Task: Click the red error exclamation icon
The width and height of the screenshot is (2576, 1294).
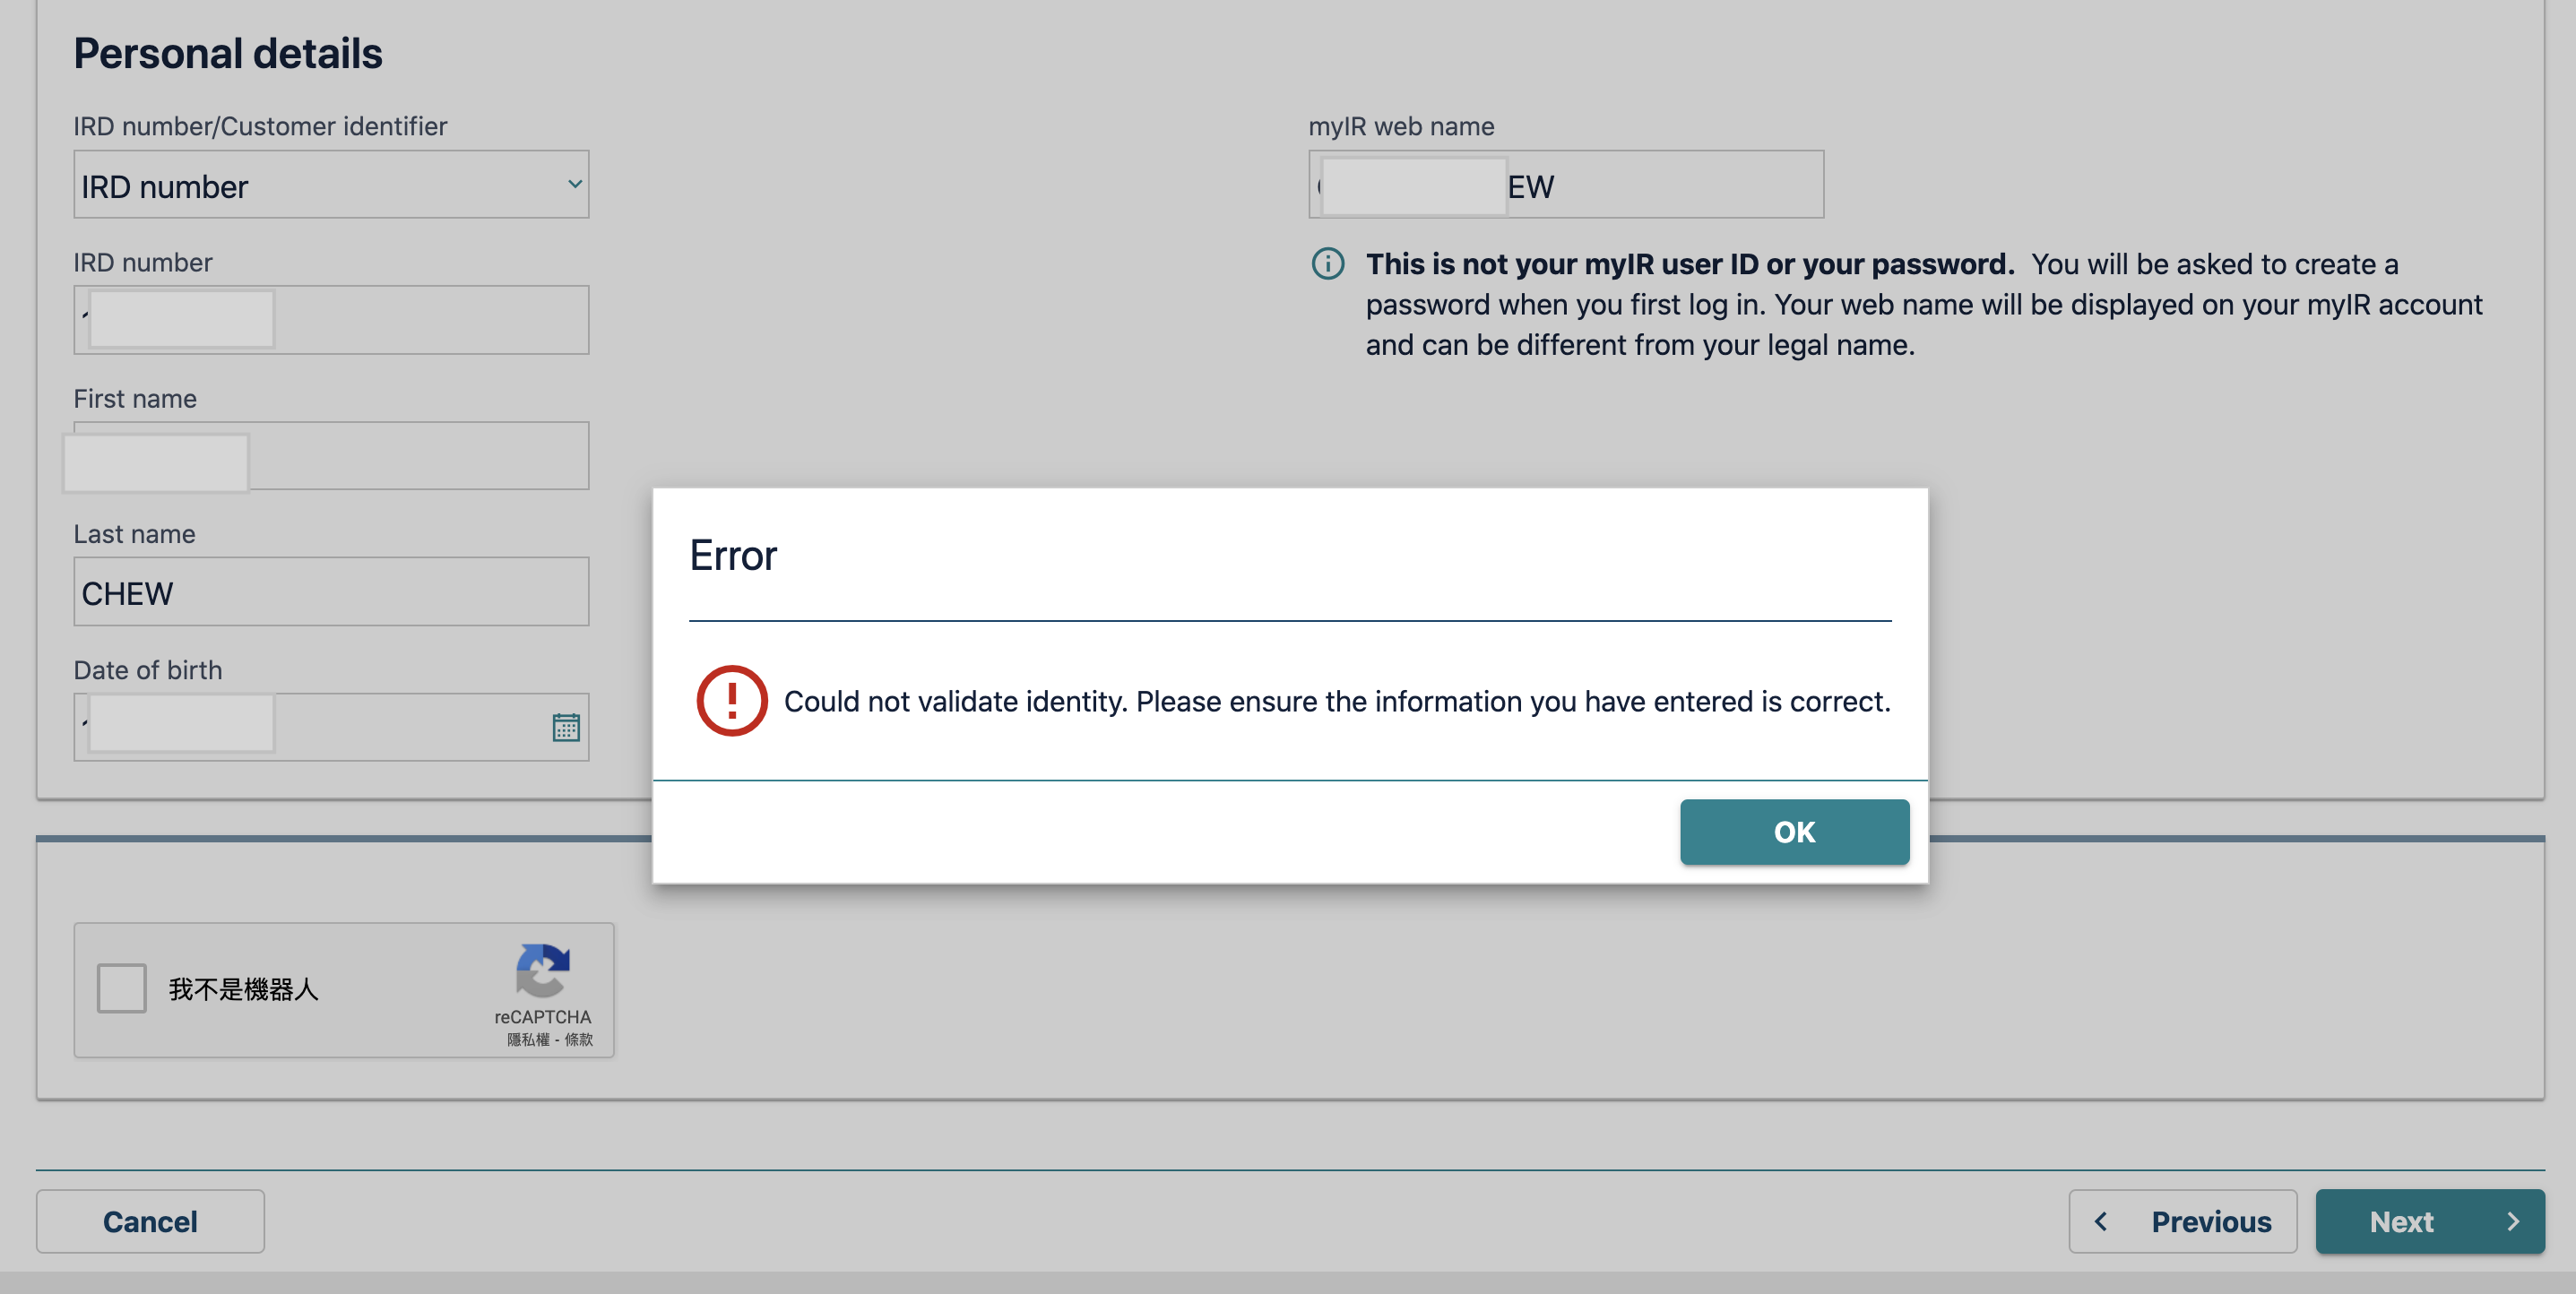Action: [732, 701]
